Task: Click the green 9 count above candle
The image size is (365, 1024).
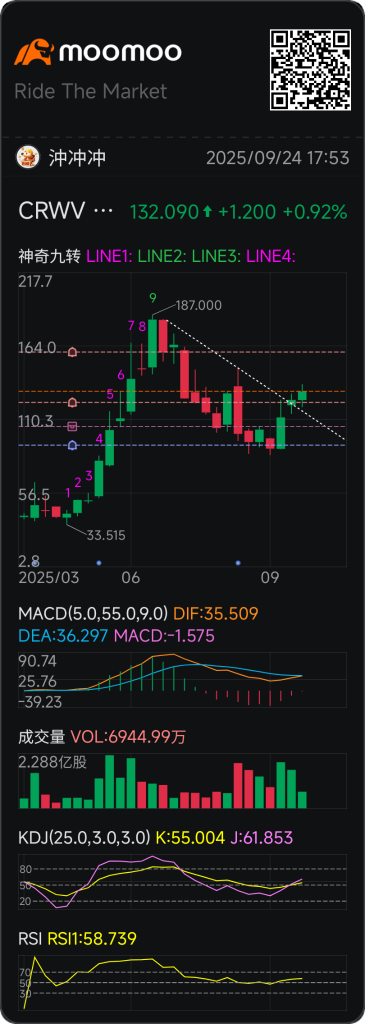Action: [x=153, y=298]
